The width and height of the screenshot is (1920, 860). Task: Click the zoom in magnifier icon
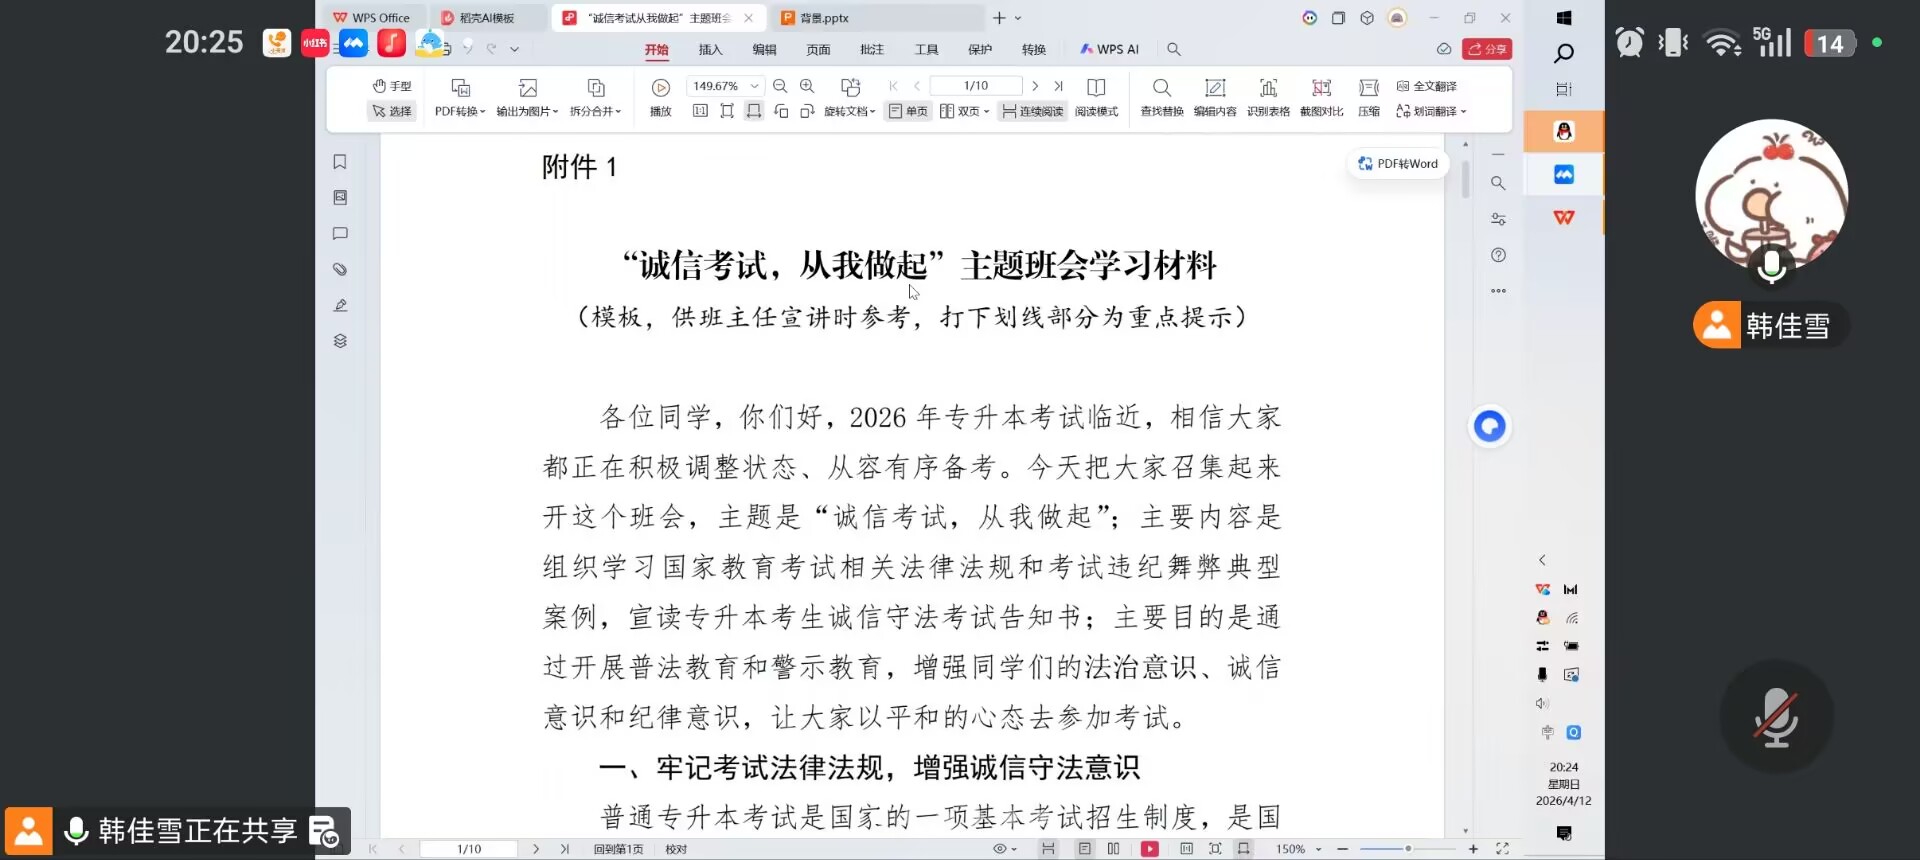(807, 86)
